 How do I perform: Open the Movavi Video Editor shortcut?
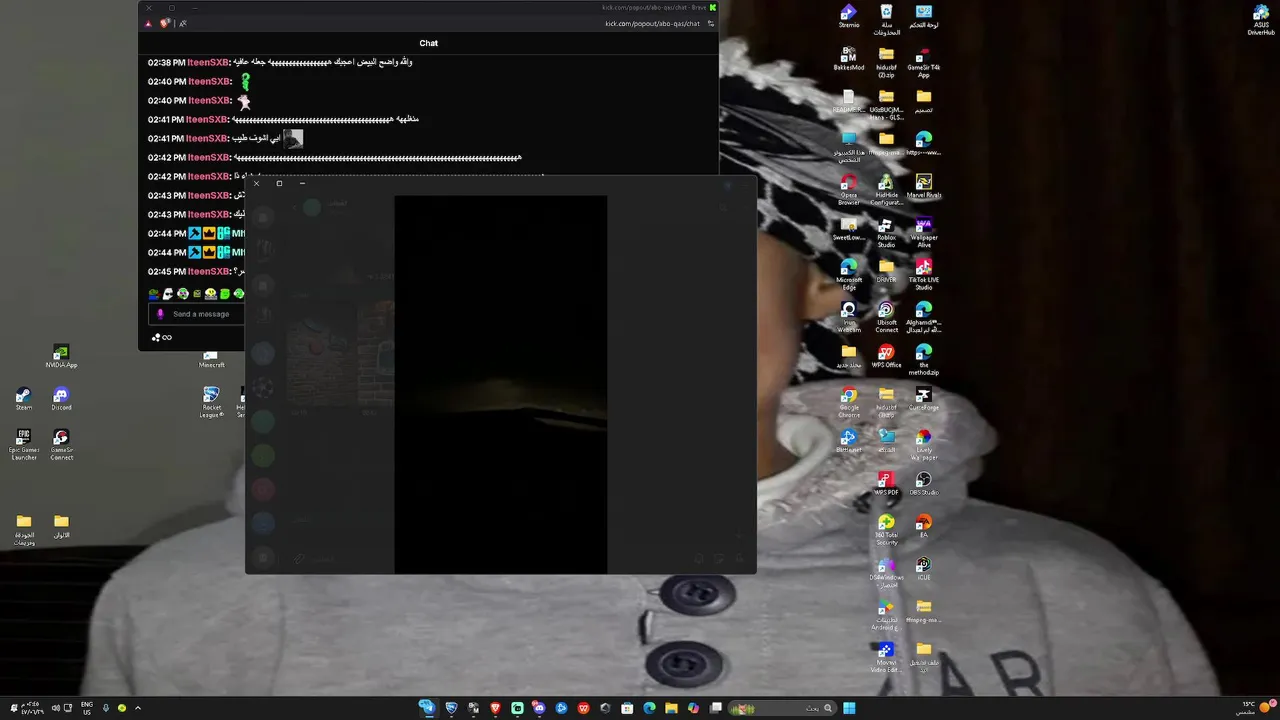coord(886,657)
